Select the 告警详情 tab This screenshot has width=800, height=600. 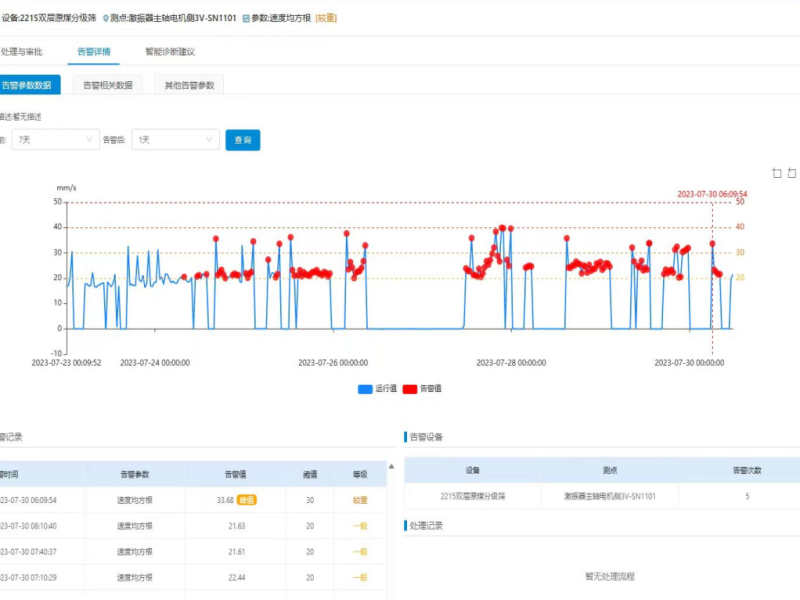(x=94, y=51)
